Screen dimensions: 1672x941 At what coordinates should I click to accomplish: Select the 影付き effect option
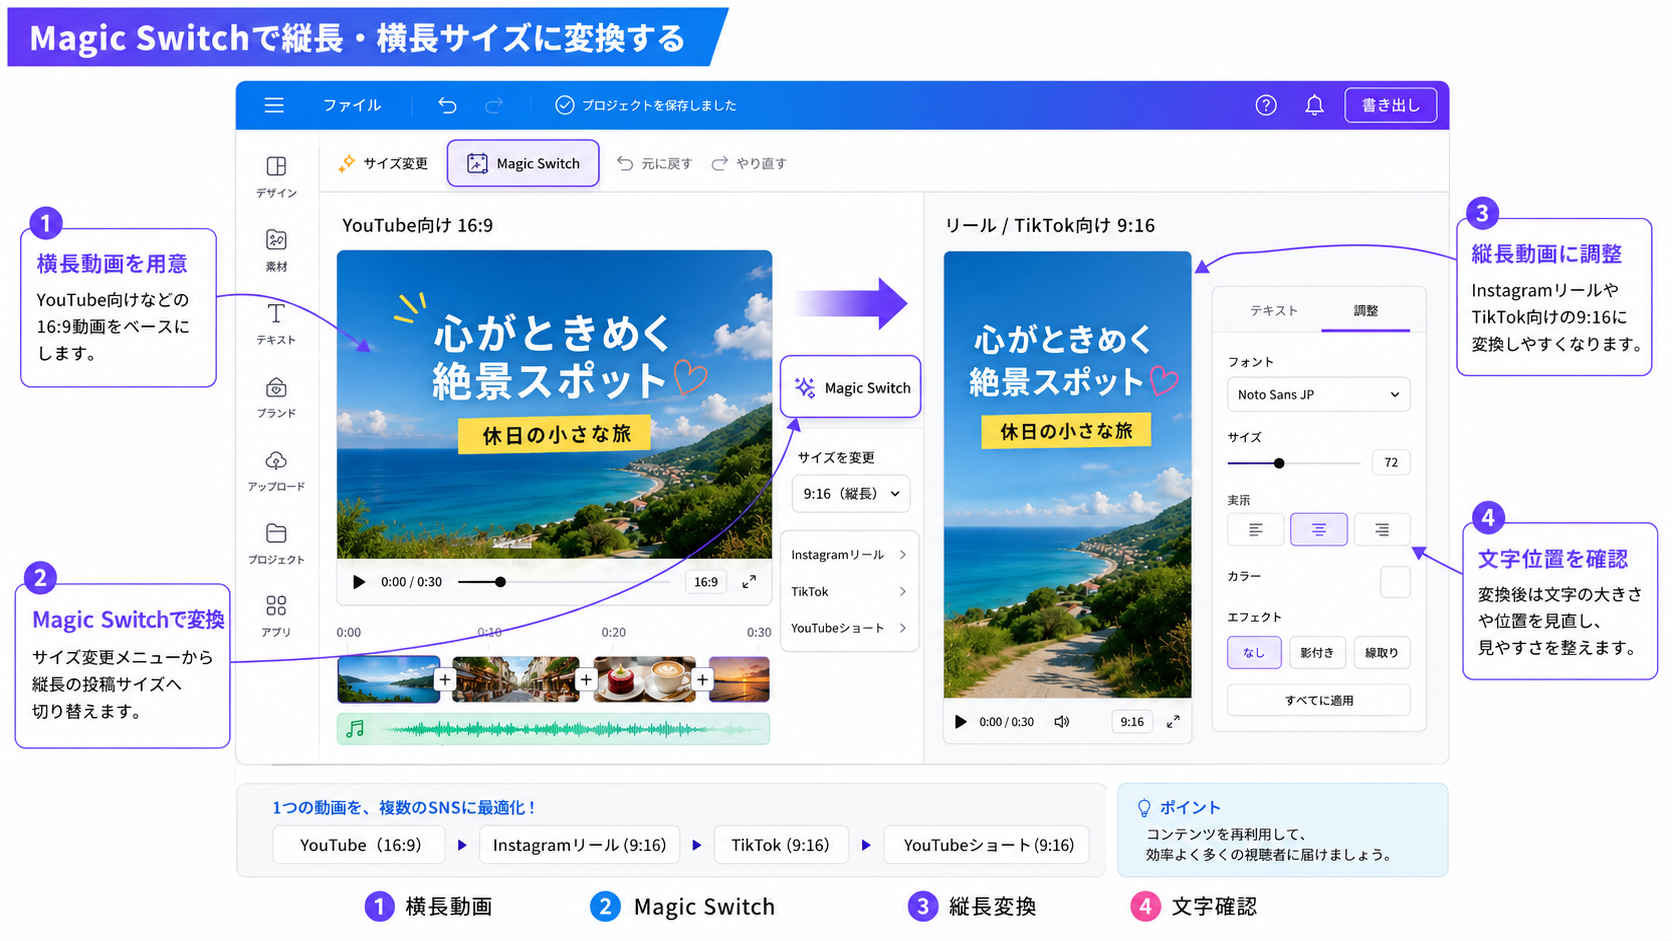tap(1317, 652)
